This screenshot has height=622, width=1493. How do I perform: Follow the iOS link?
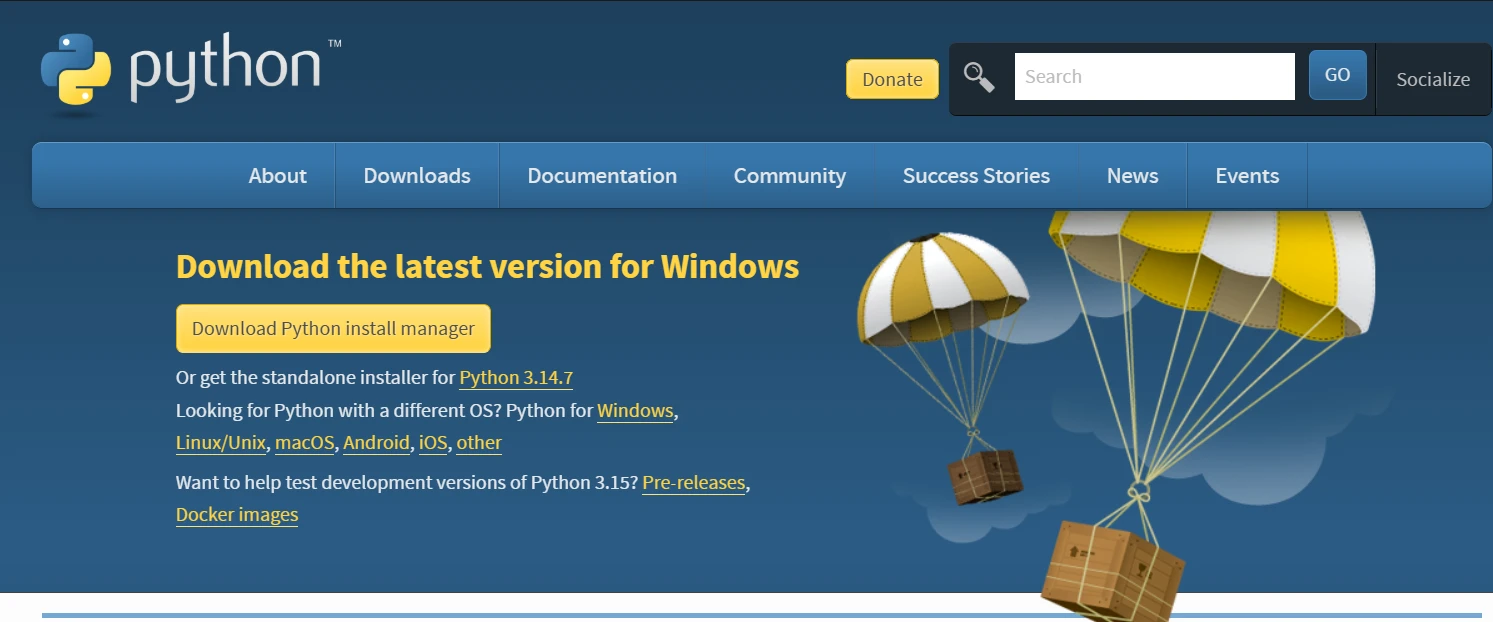433,443
